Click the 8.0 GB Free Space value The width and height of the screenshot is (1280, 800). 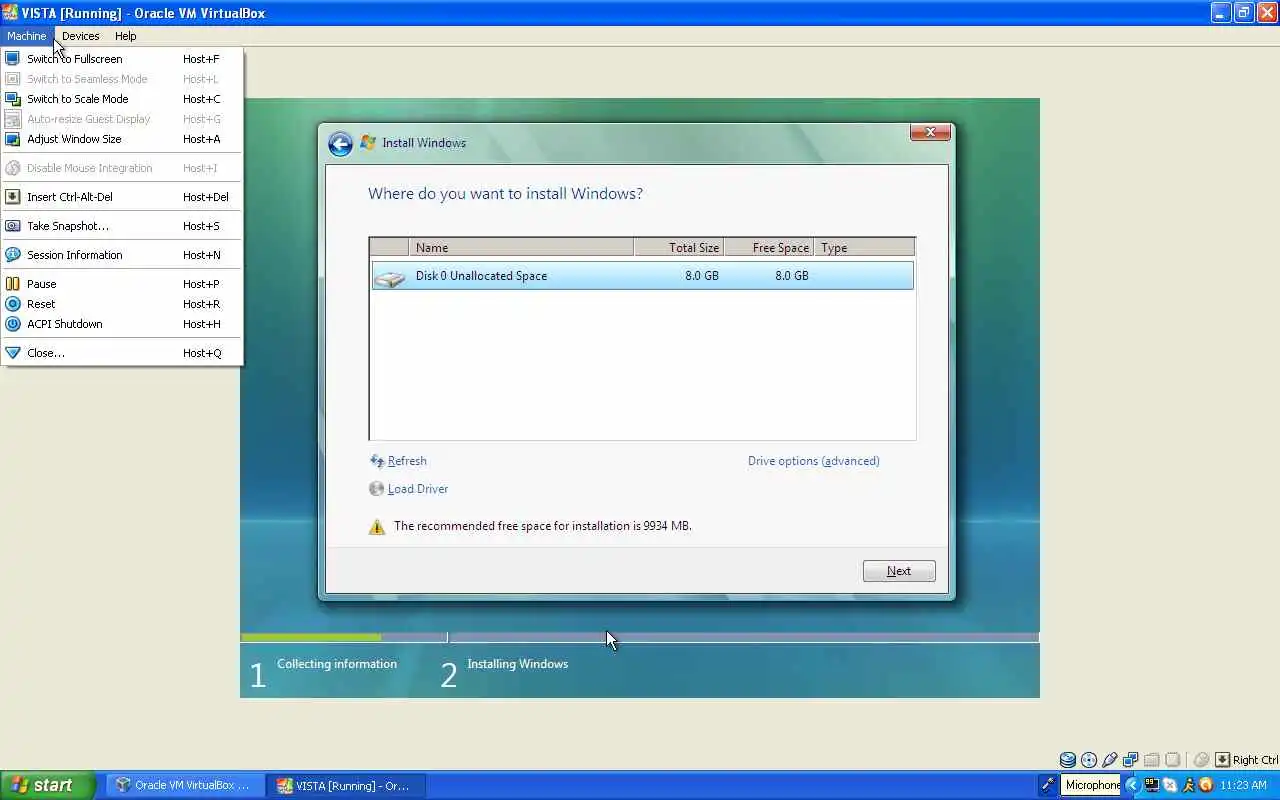point(792,276)
